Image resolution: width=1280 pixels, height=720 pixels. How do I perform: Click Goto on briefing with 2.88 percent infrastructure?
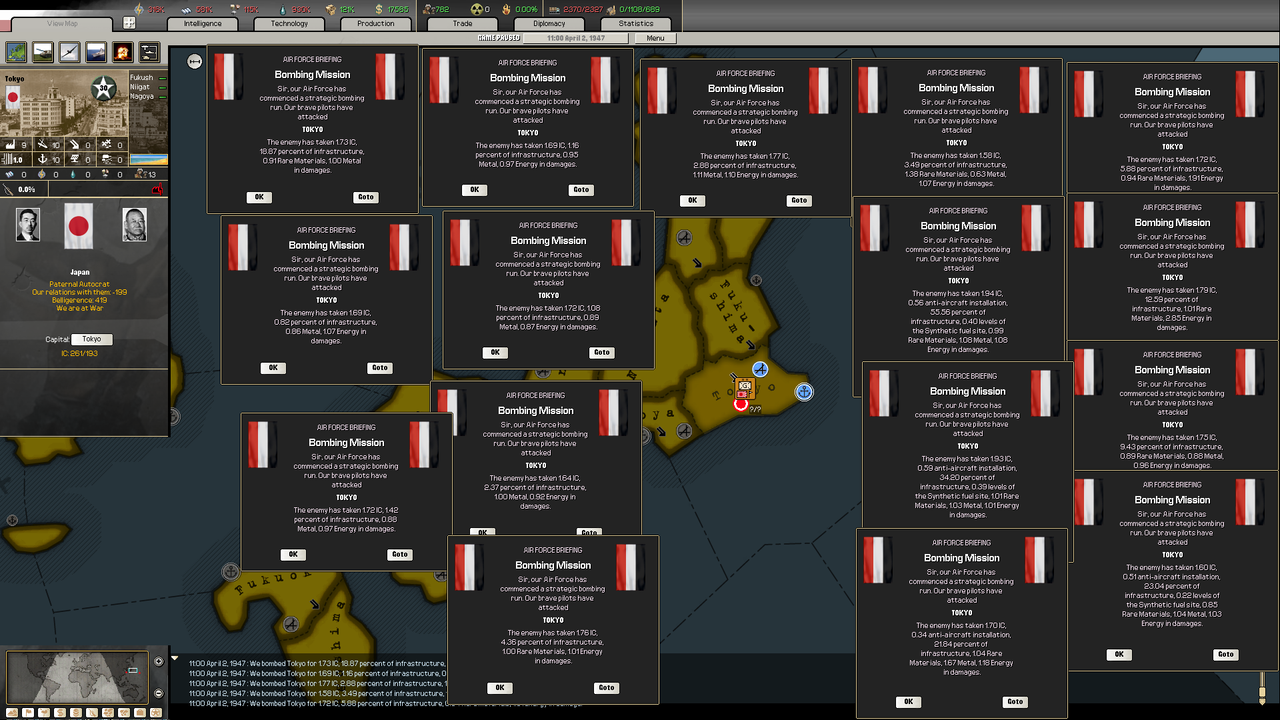[799, 200]
